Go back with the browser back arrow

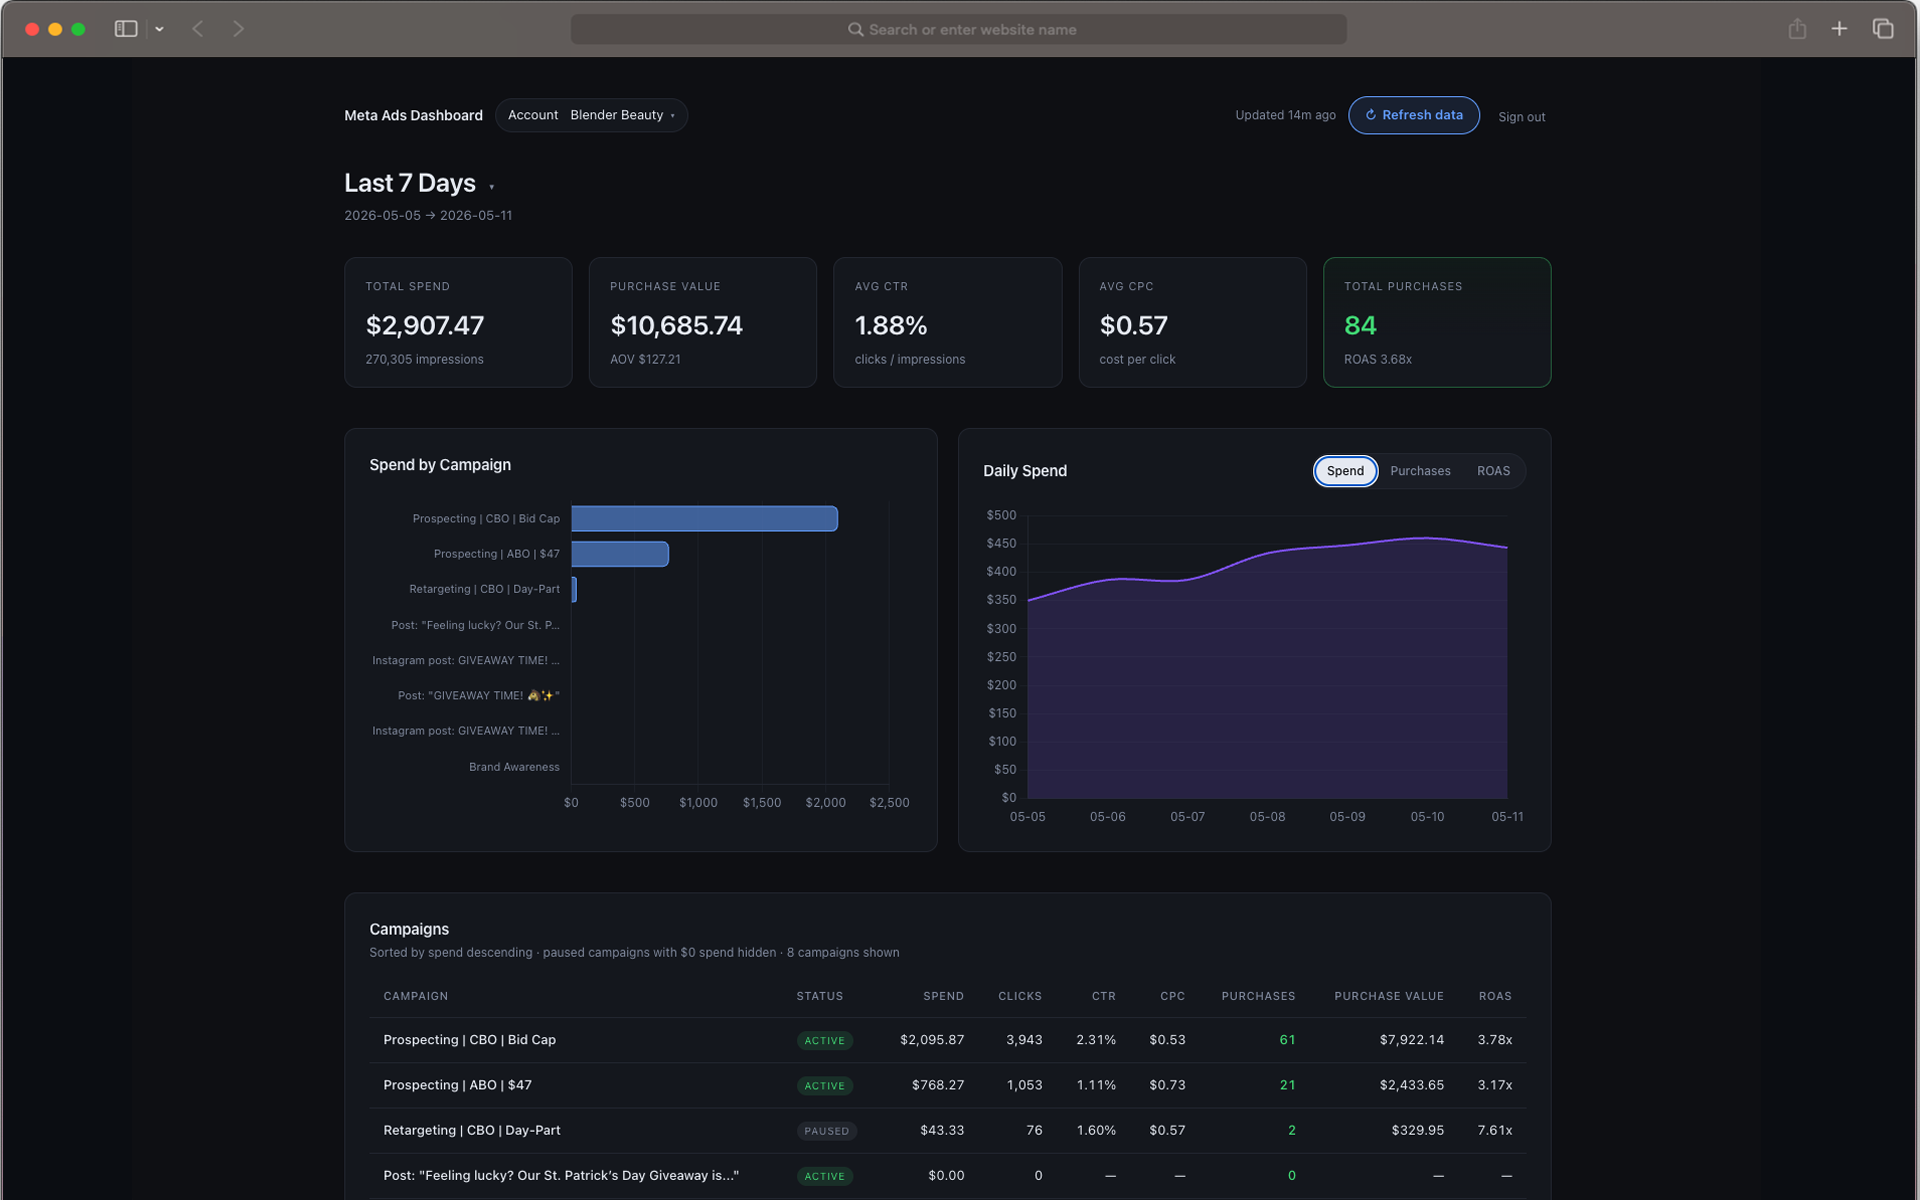(x=198, y=29)
